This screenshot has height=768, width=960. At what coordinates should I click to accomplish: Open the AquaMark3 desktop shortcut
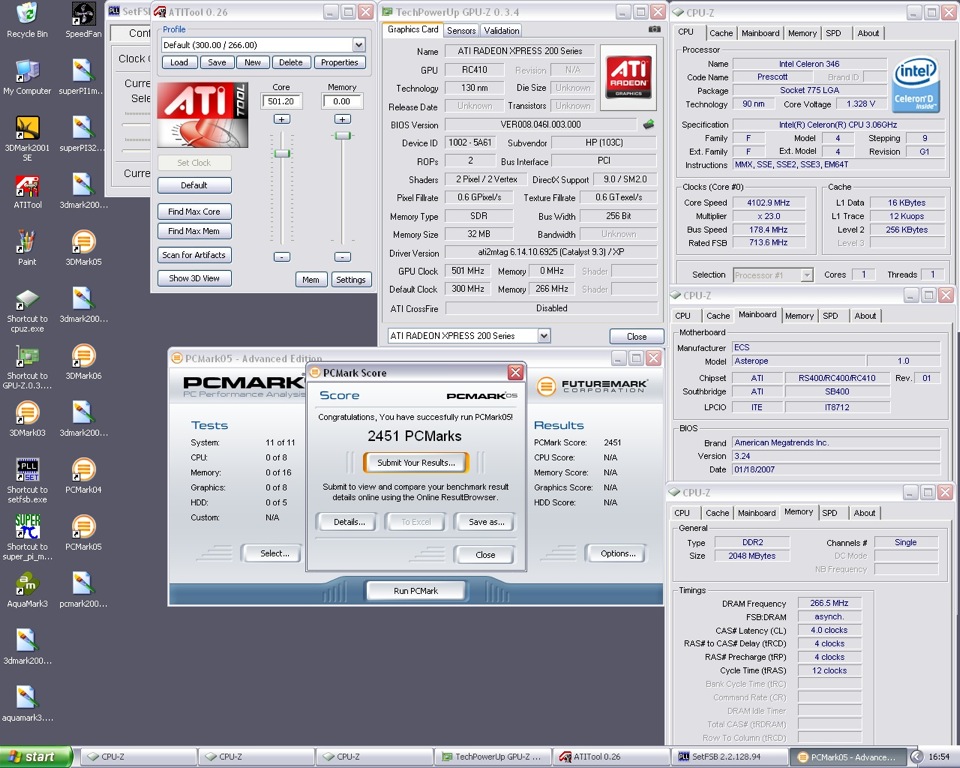click(x=27, y=589)
